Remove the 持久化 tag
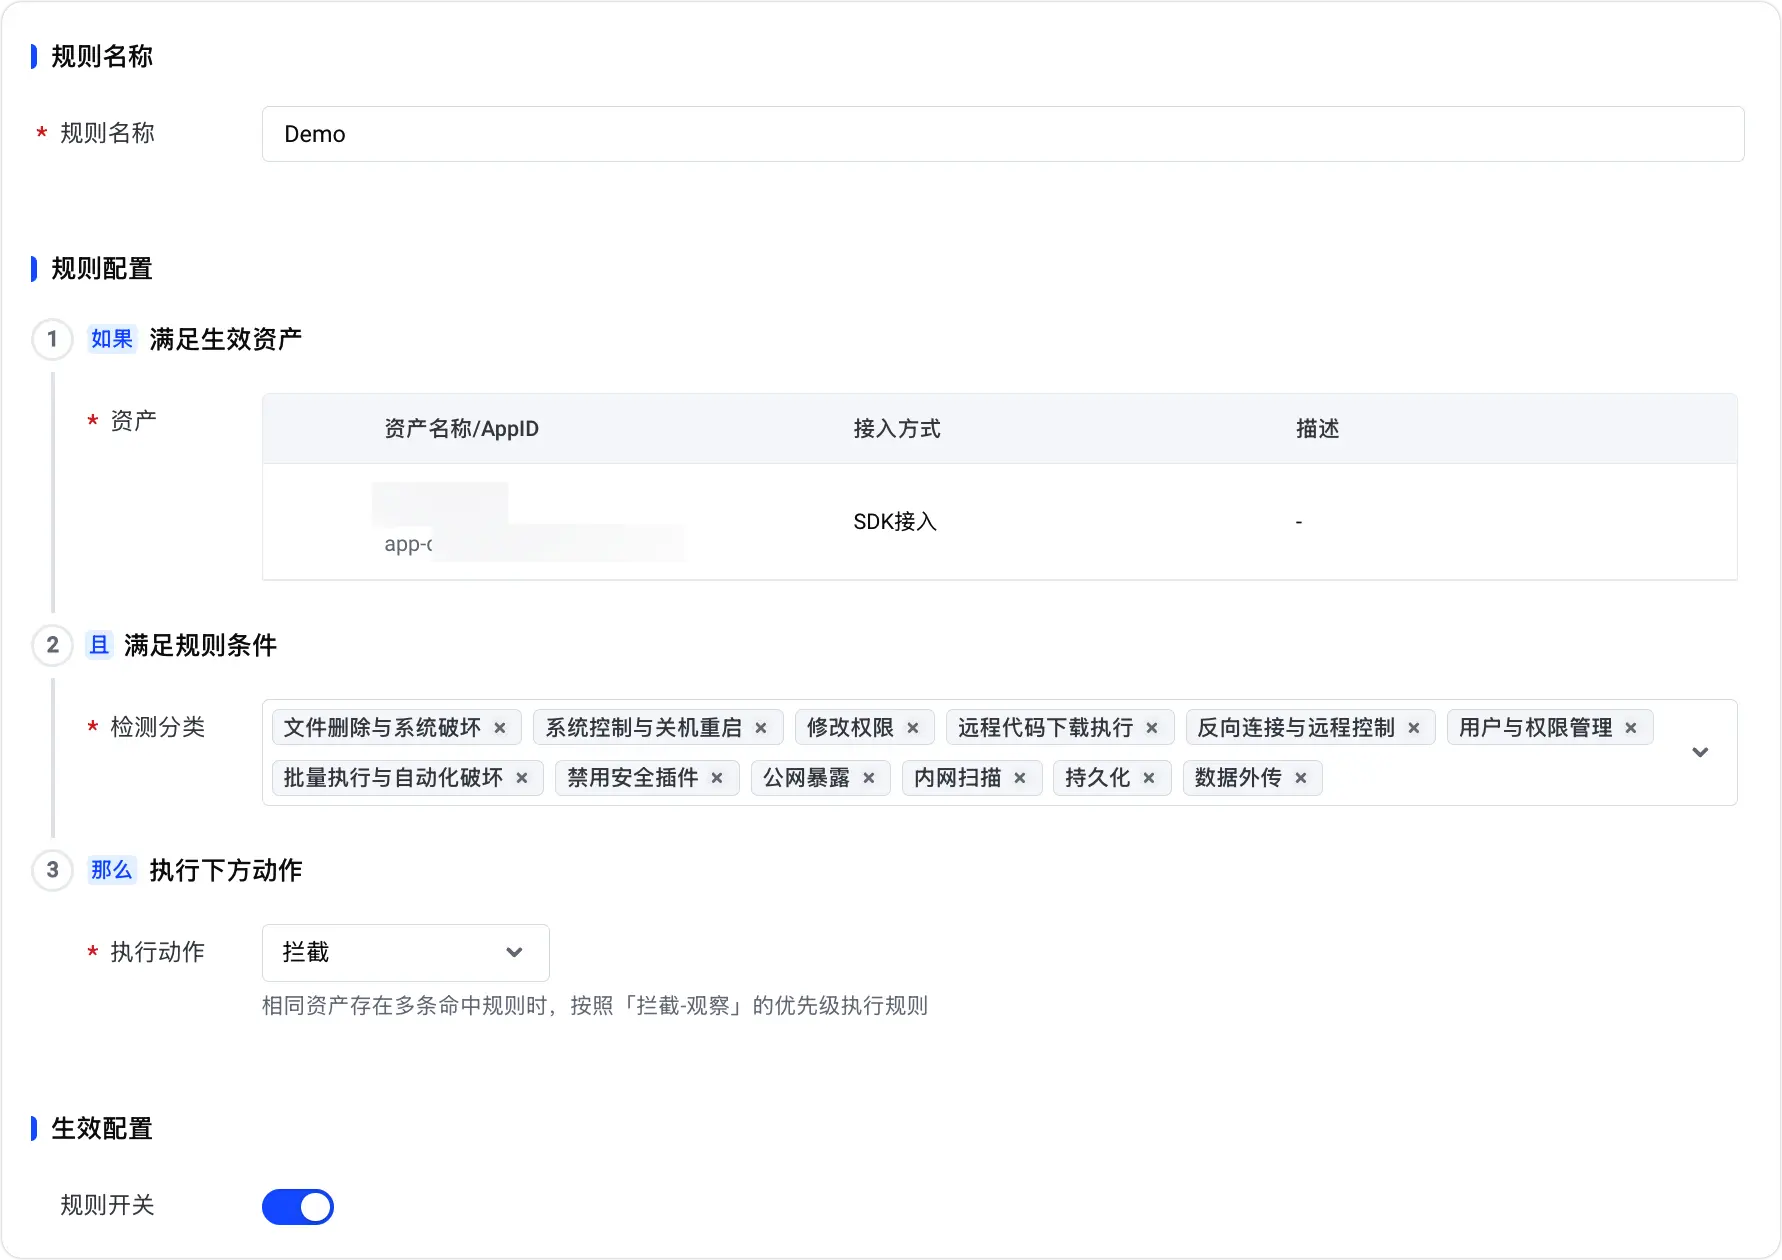The height and width of the screenshot is (1260, 1782). coord(1149,778)
